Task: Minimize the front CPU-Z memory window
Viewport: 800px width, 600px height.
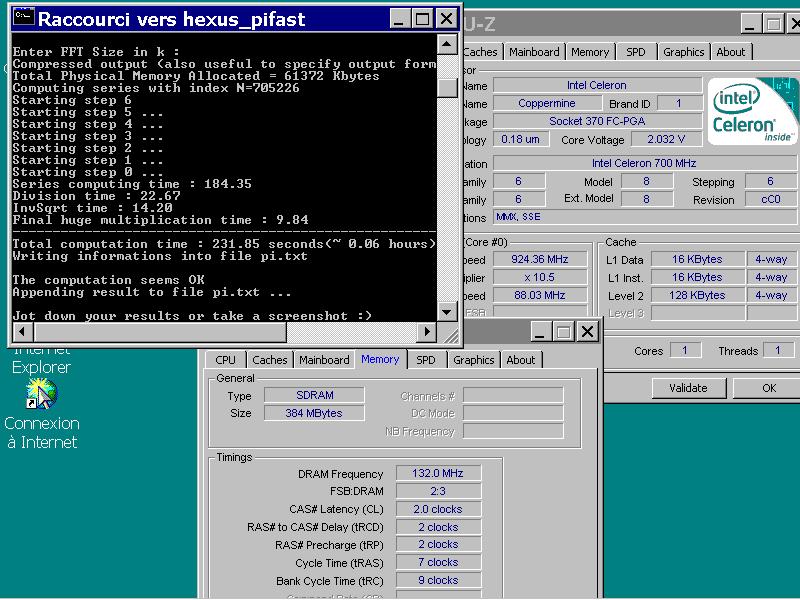Action: [x=541, y=332]
